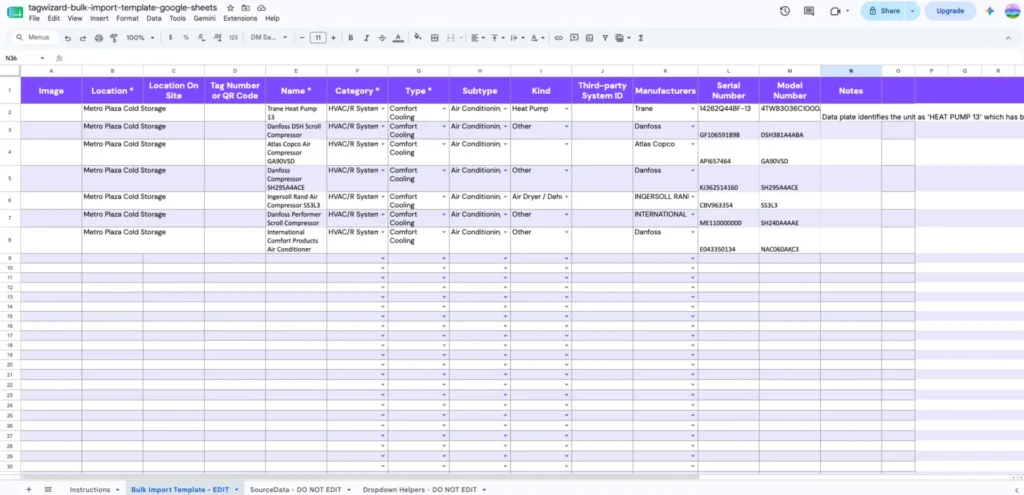Open the File menu
Viewport: 1024px width, 495px height.
[x=34, y=18]
